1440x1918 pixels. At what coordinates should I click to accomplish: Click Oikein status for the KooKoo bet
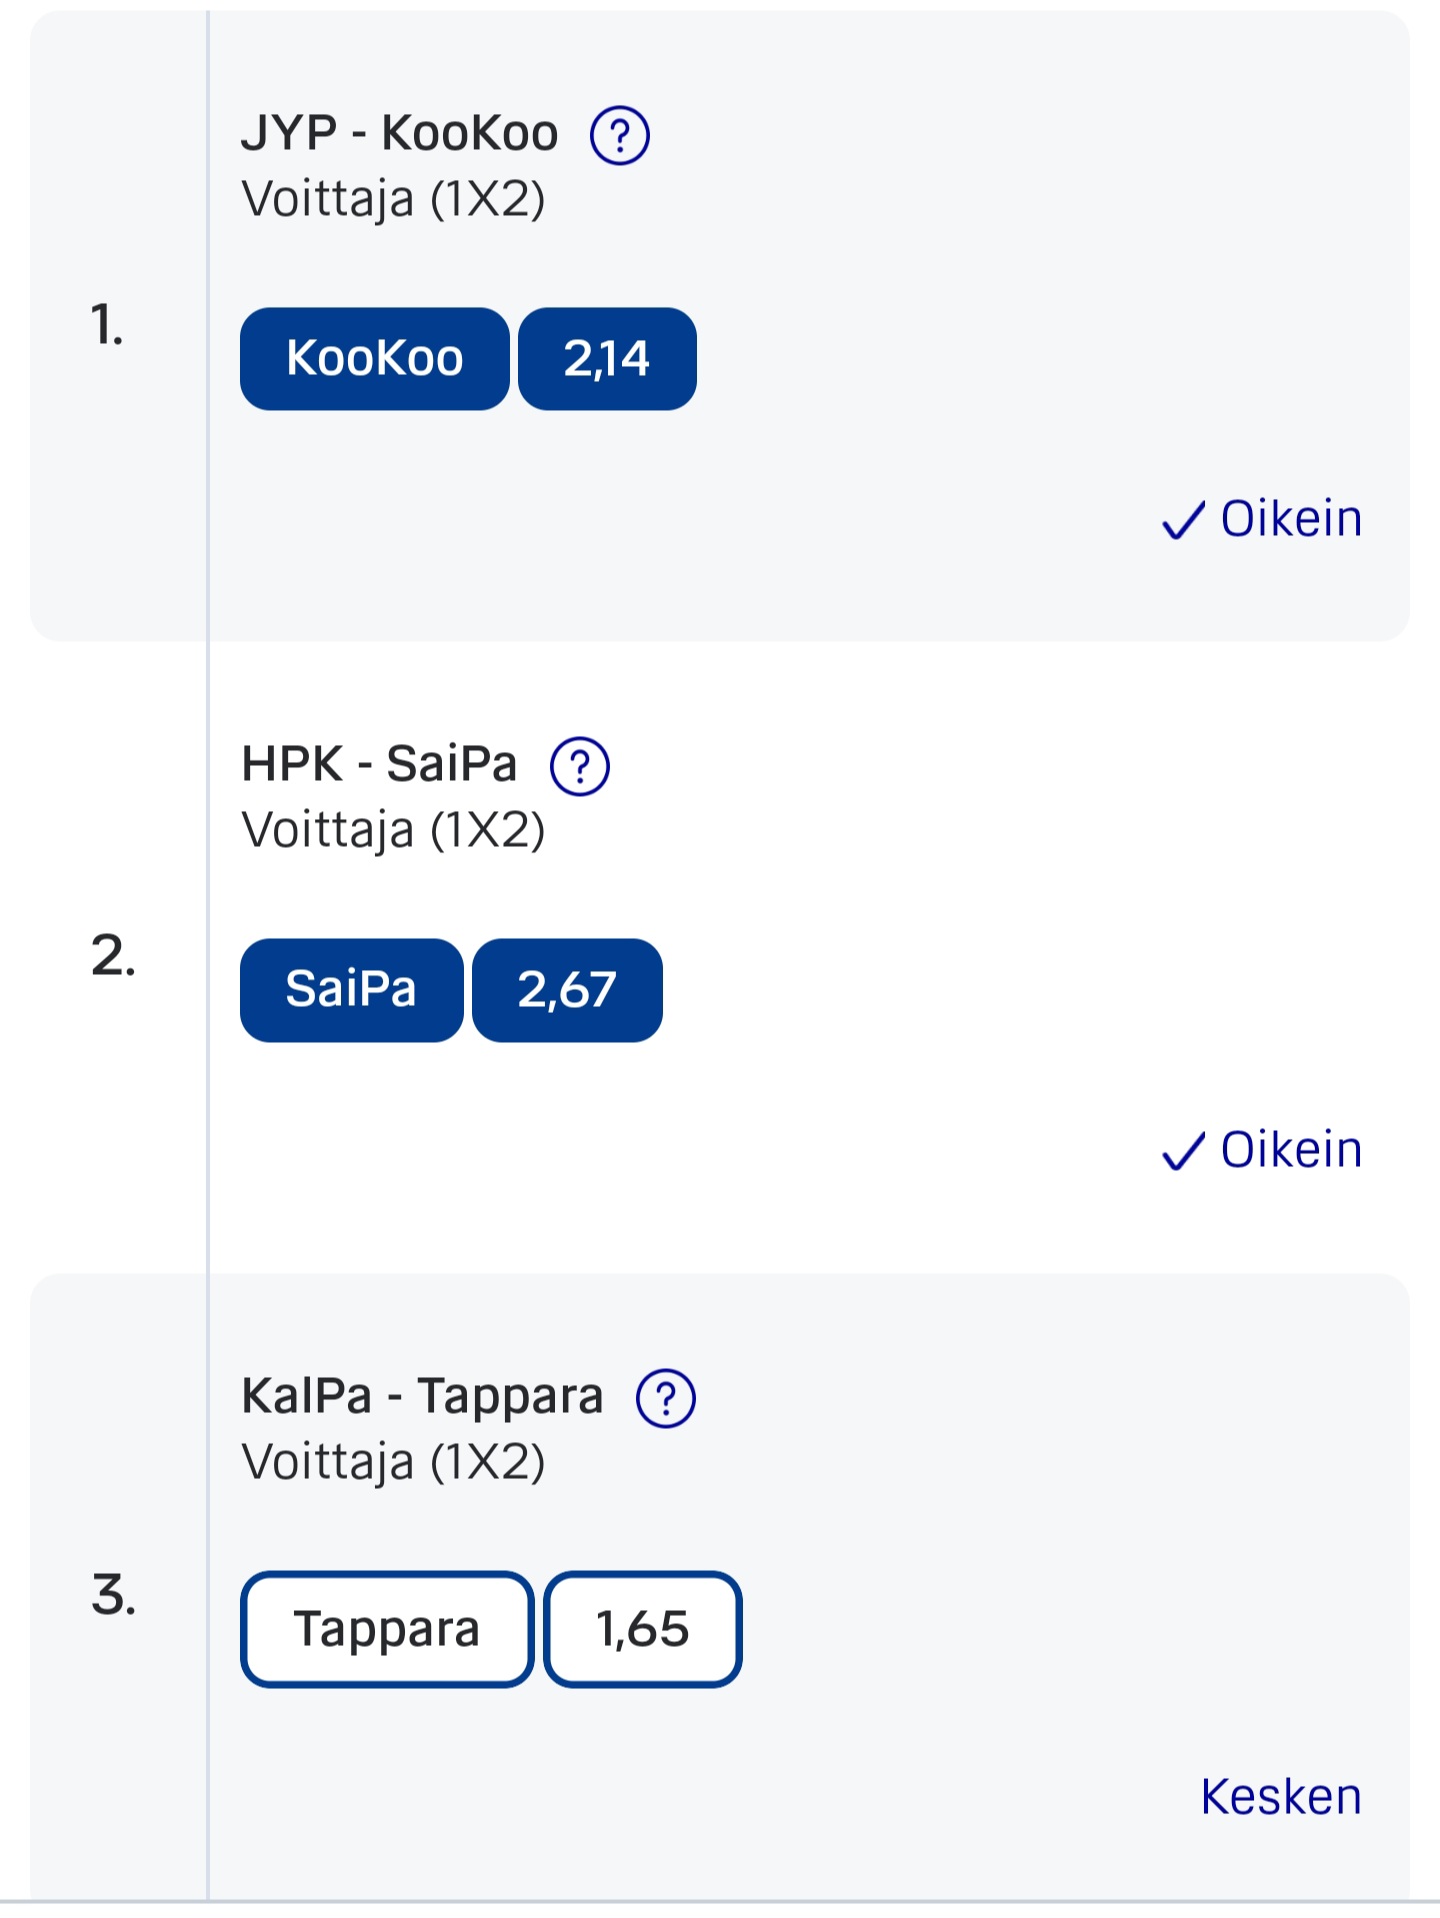[x=1291, y=519]
